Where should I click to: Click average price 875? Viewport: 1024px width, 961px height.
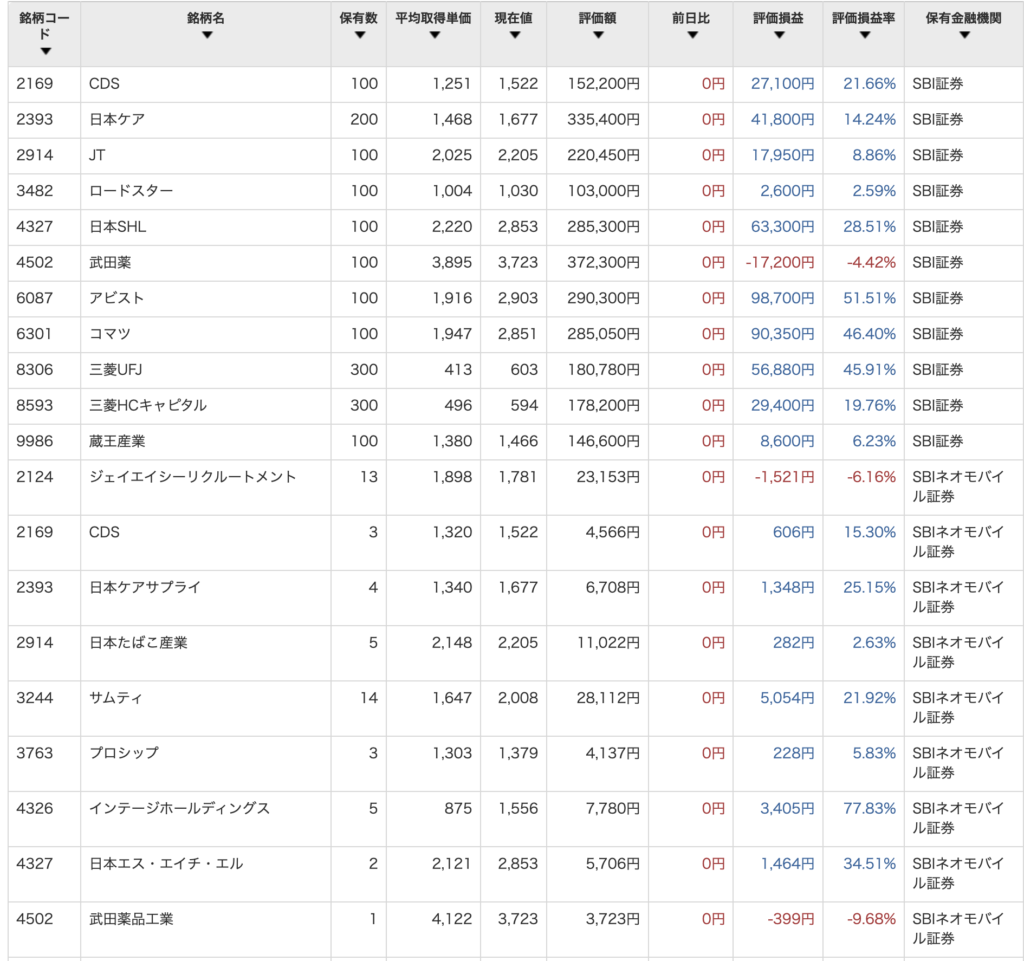(x=458, y=809)
